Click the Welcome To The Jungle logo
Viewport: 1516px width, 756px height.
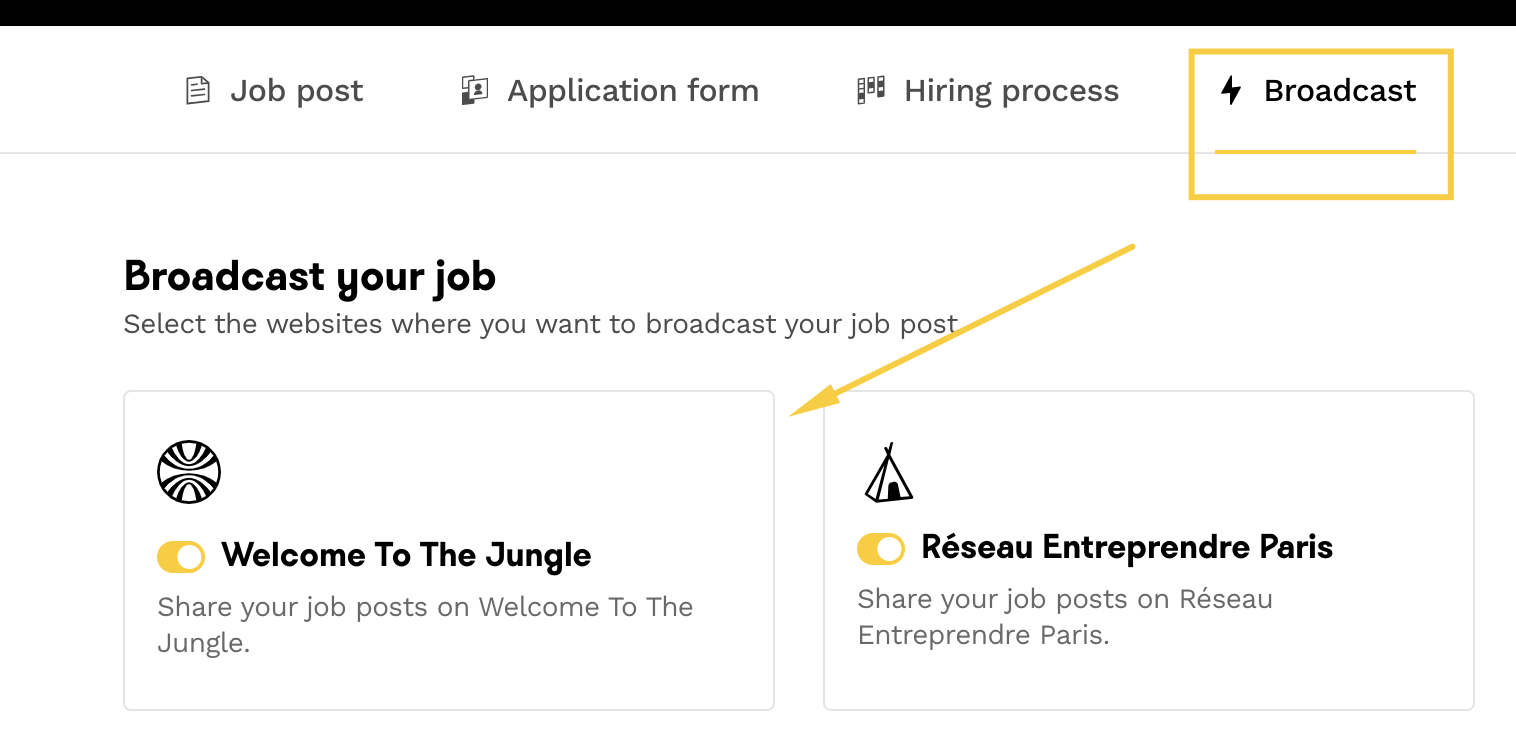189,472
